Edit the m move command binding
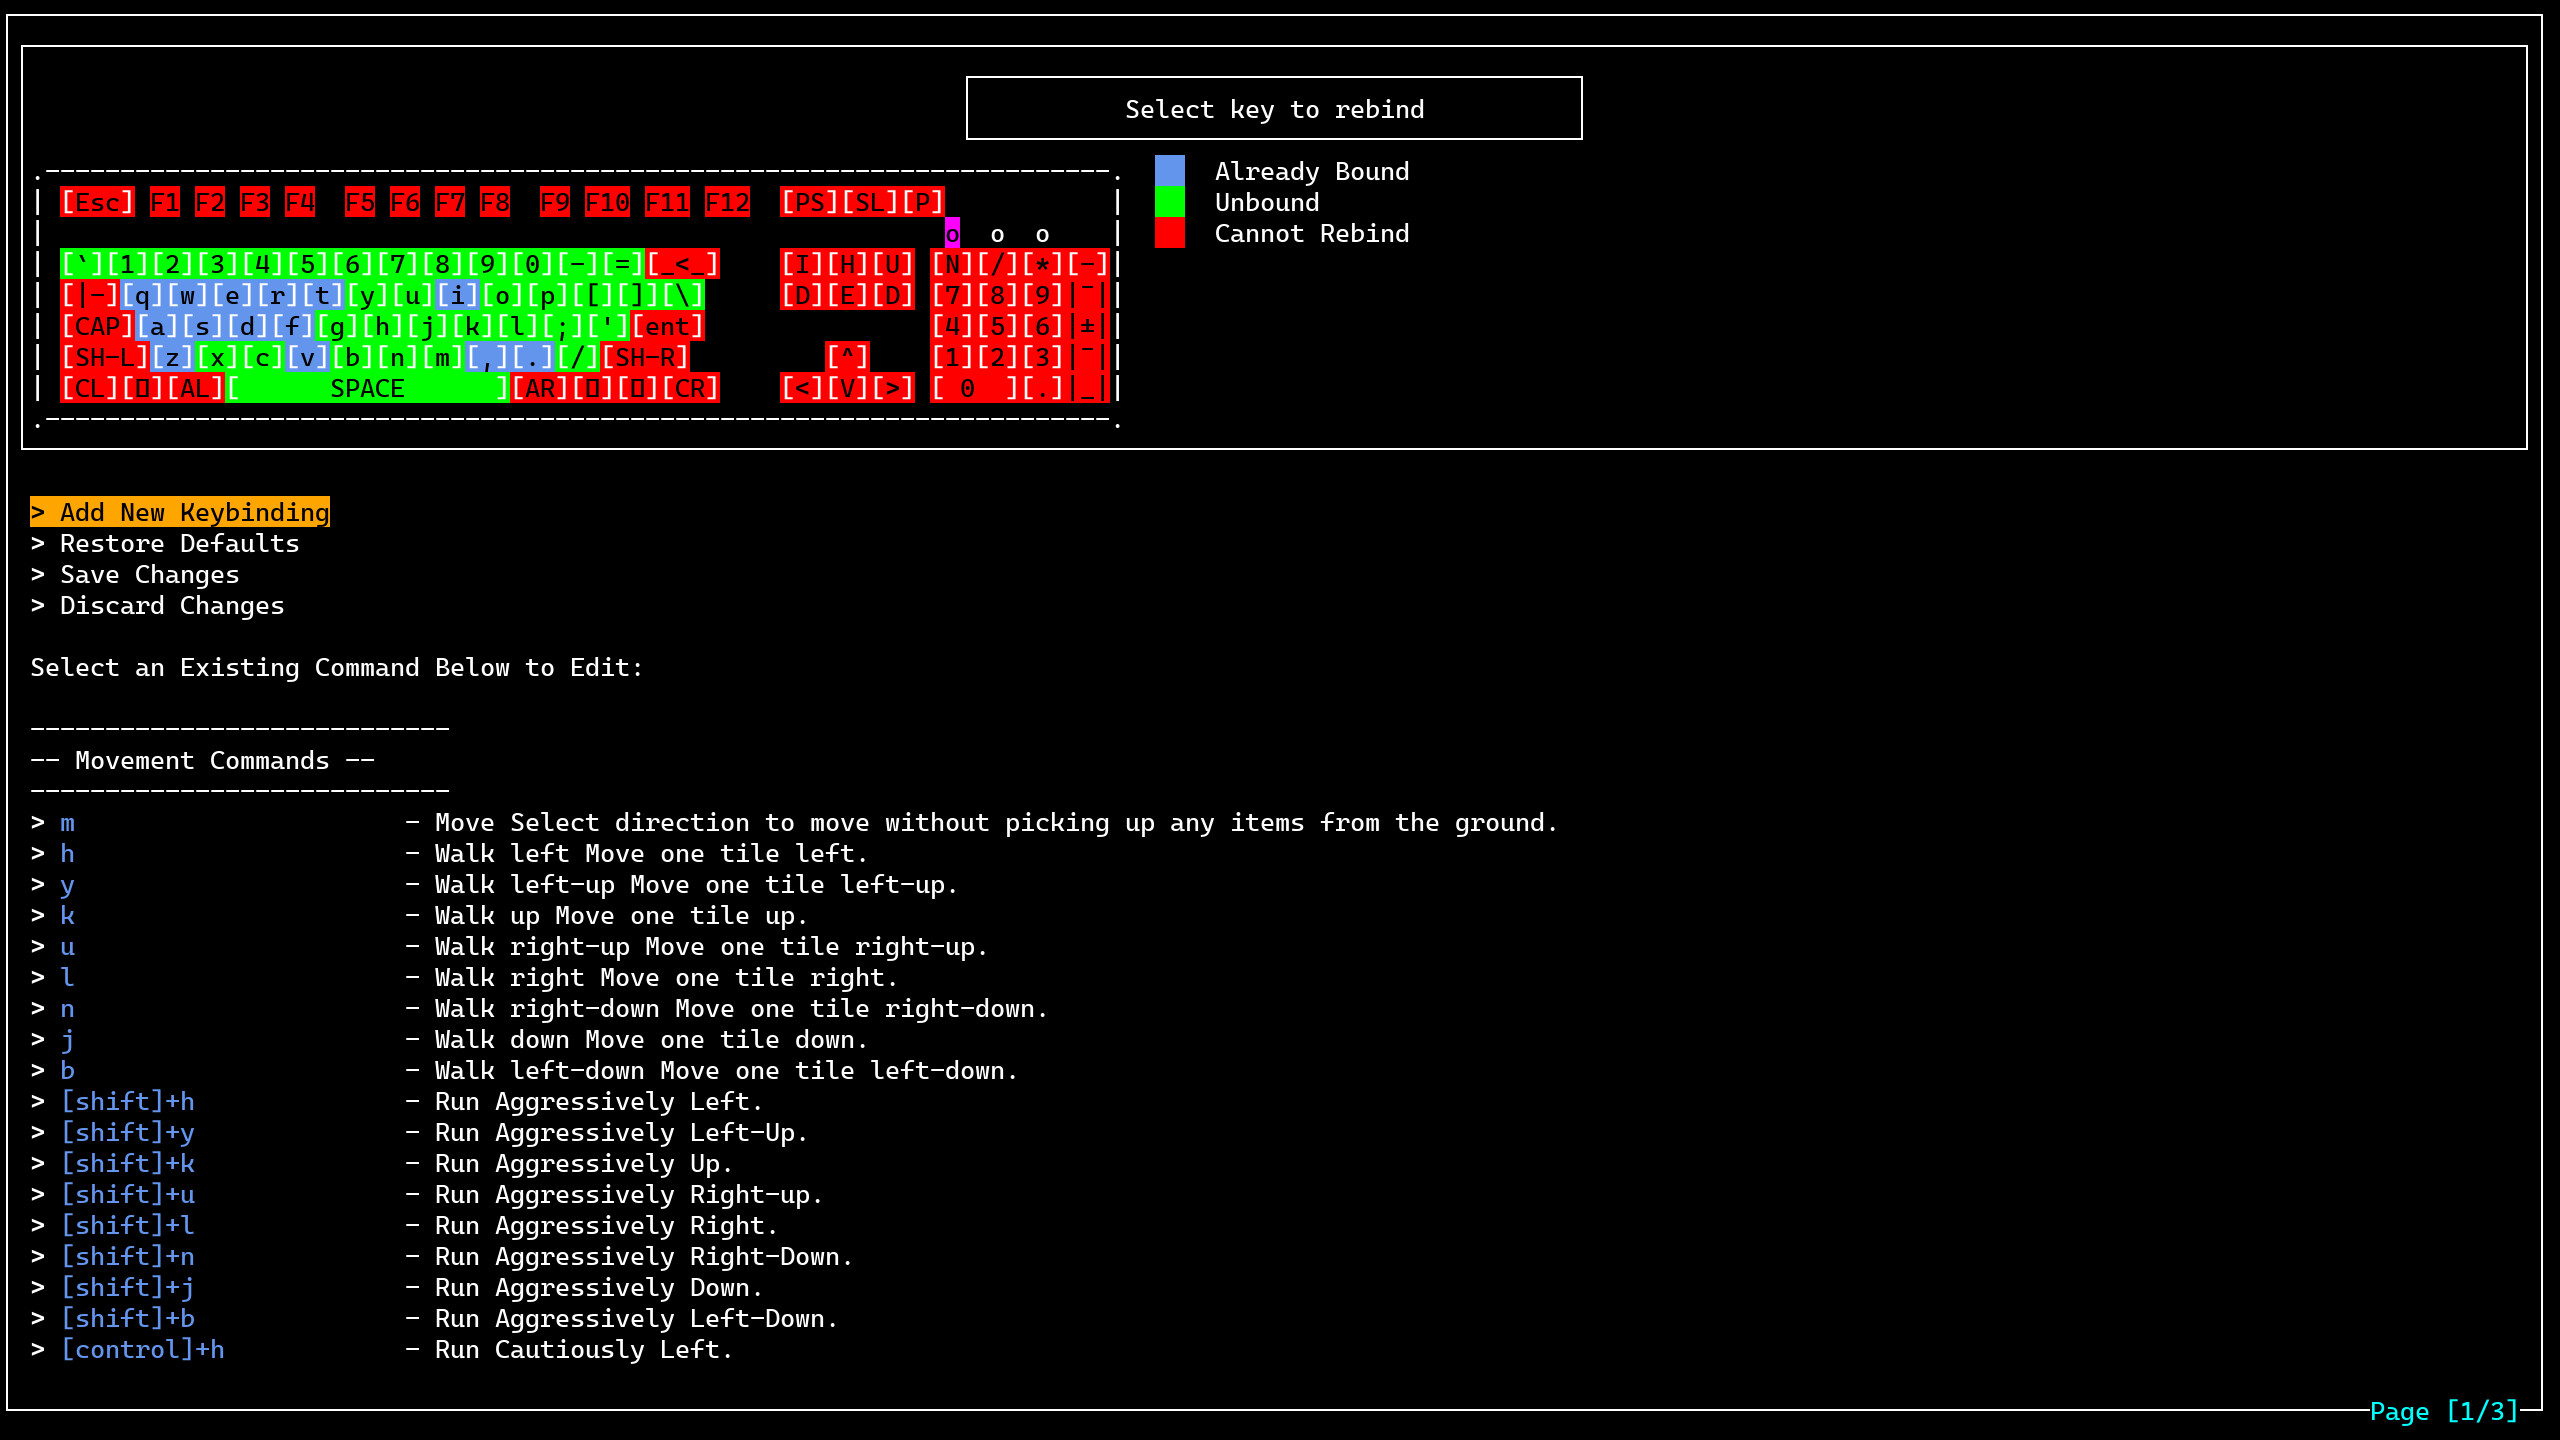The height and width of the screenshot is (1440, 2560). pos(66,822)
